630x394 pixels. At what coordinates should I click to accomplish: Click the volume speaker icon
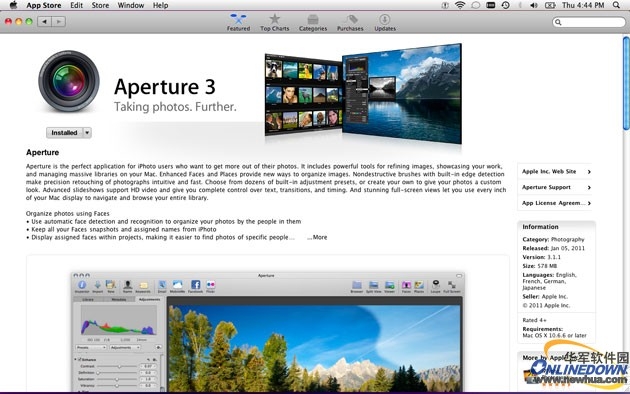pyautogui.click(x=534, y=5)
